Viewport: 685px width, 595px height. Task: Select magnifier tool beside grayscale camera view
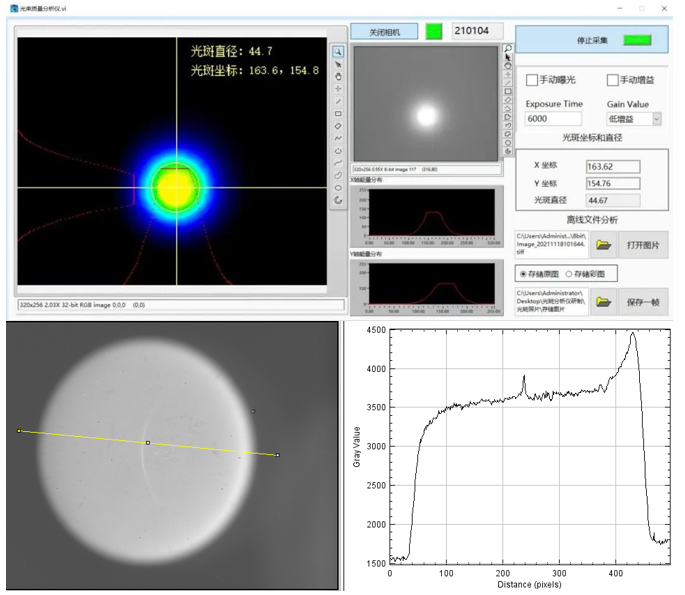508,48
